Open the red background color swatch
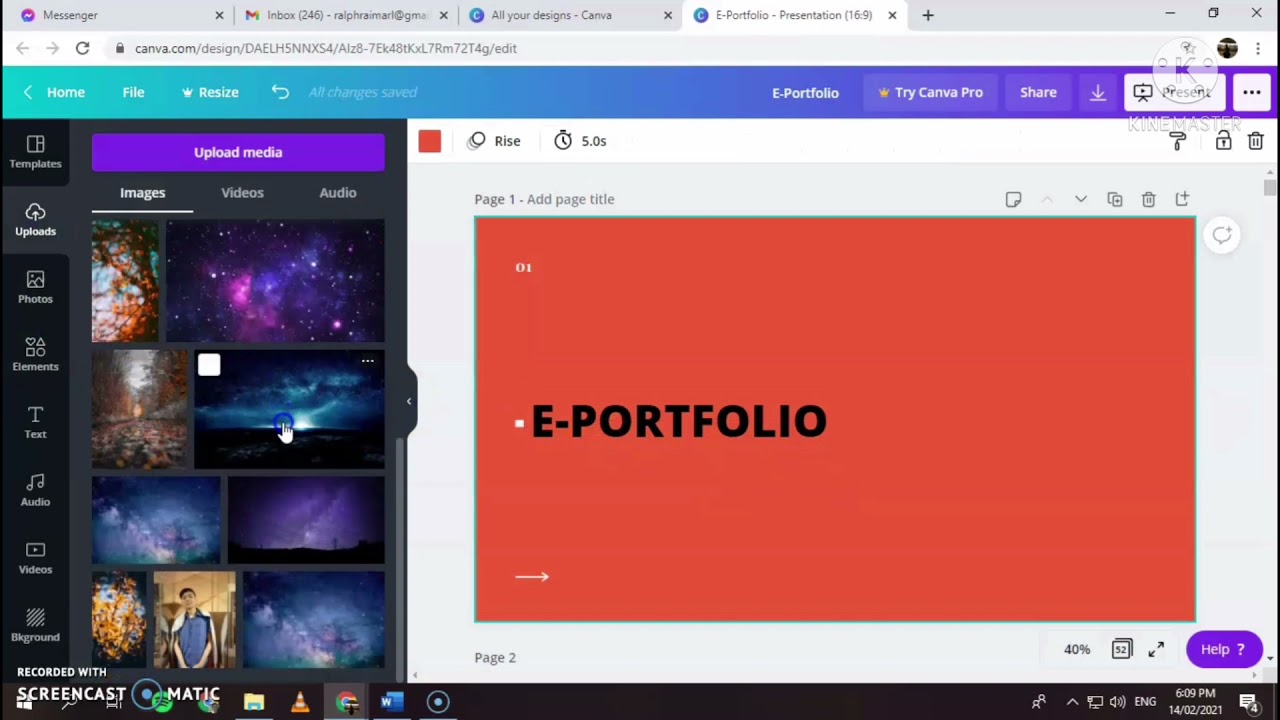The width and height of the screenshot is (1280, 720). click(429, 141)
